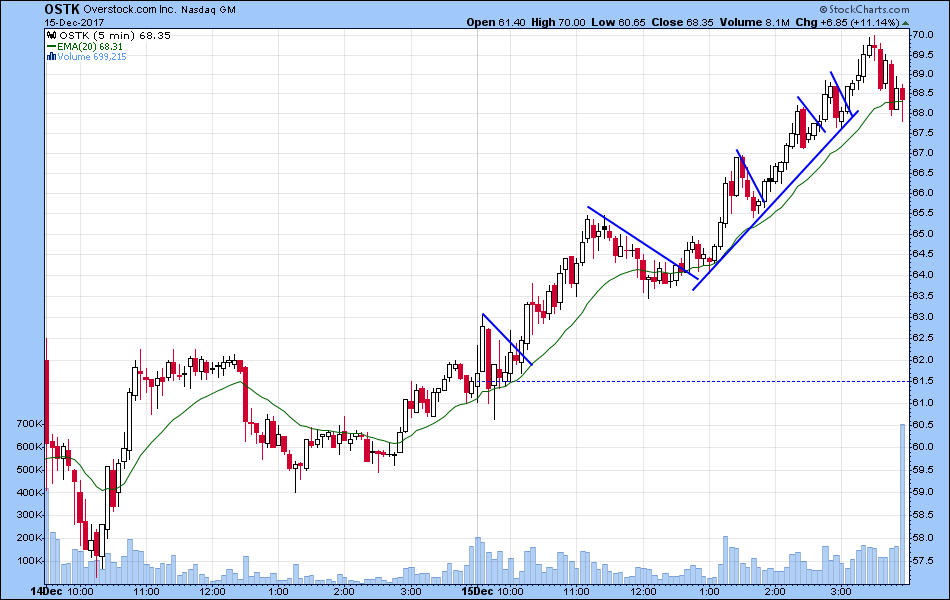950x600 pixels.
Task: Click the Close 68.35 value
Action: click(x=682, y=22)
